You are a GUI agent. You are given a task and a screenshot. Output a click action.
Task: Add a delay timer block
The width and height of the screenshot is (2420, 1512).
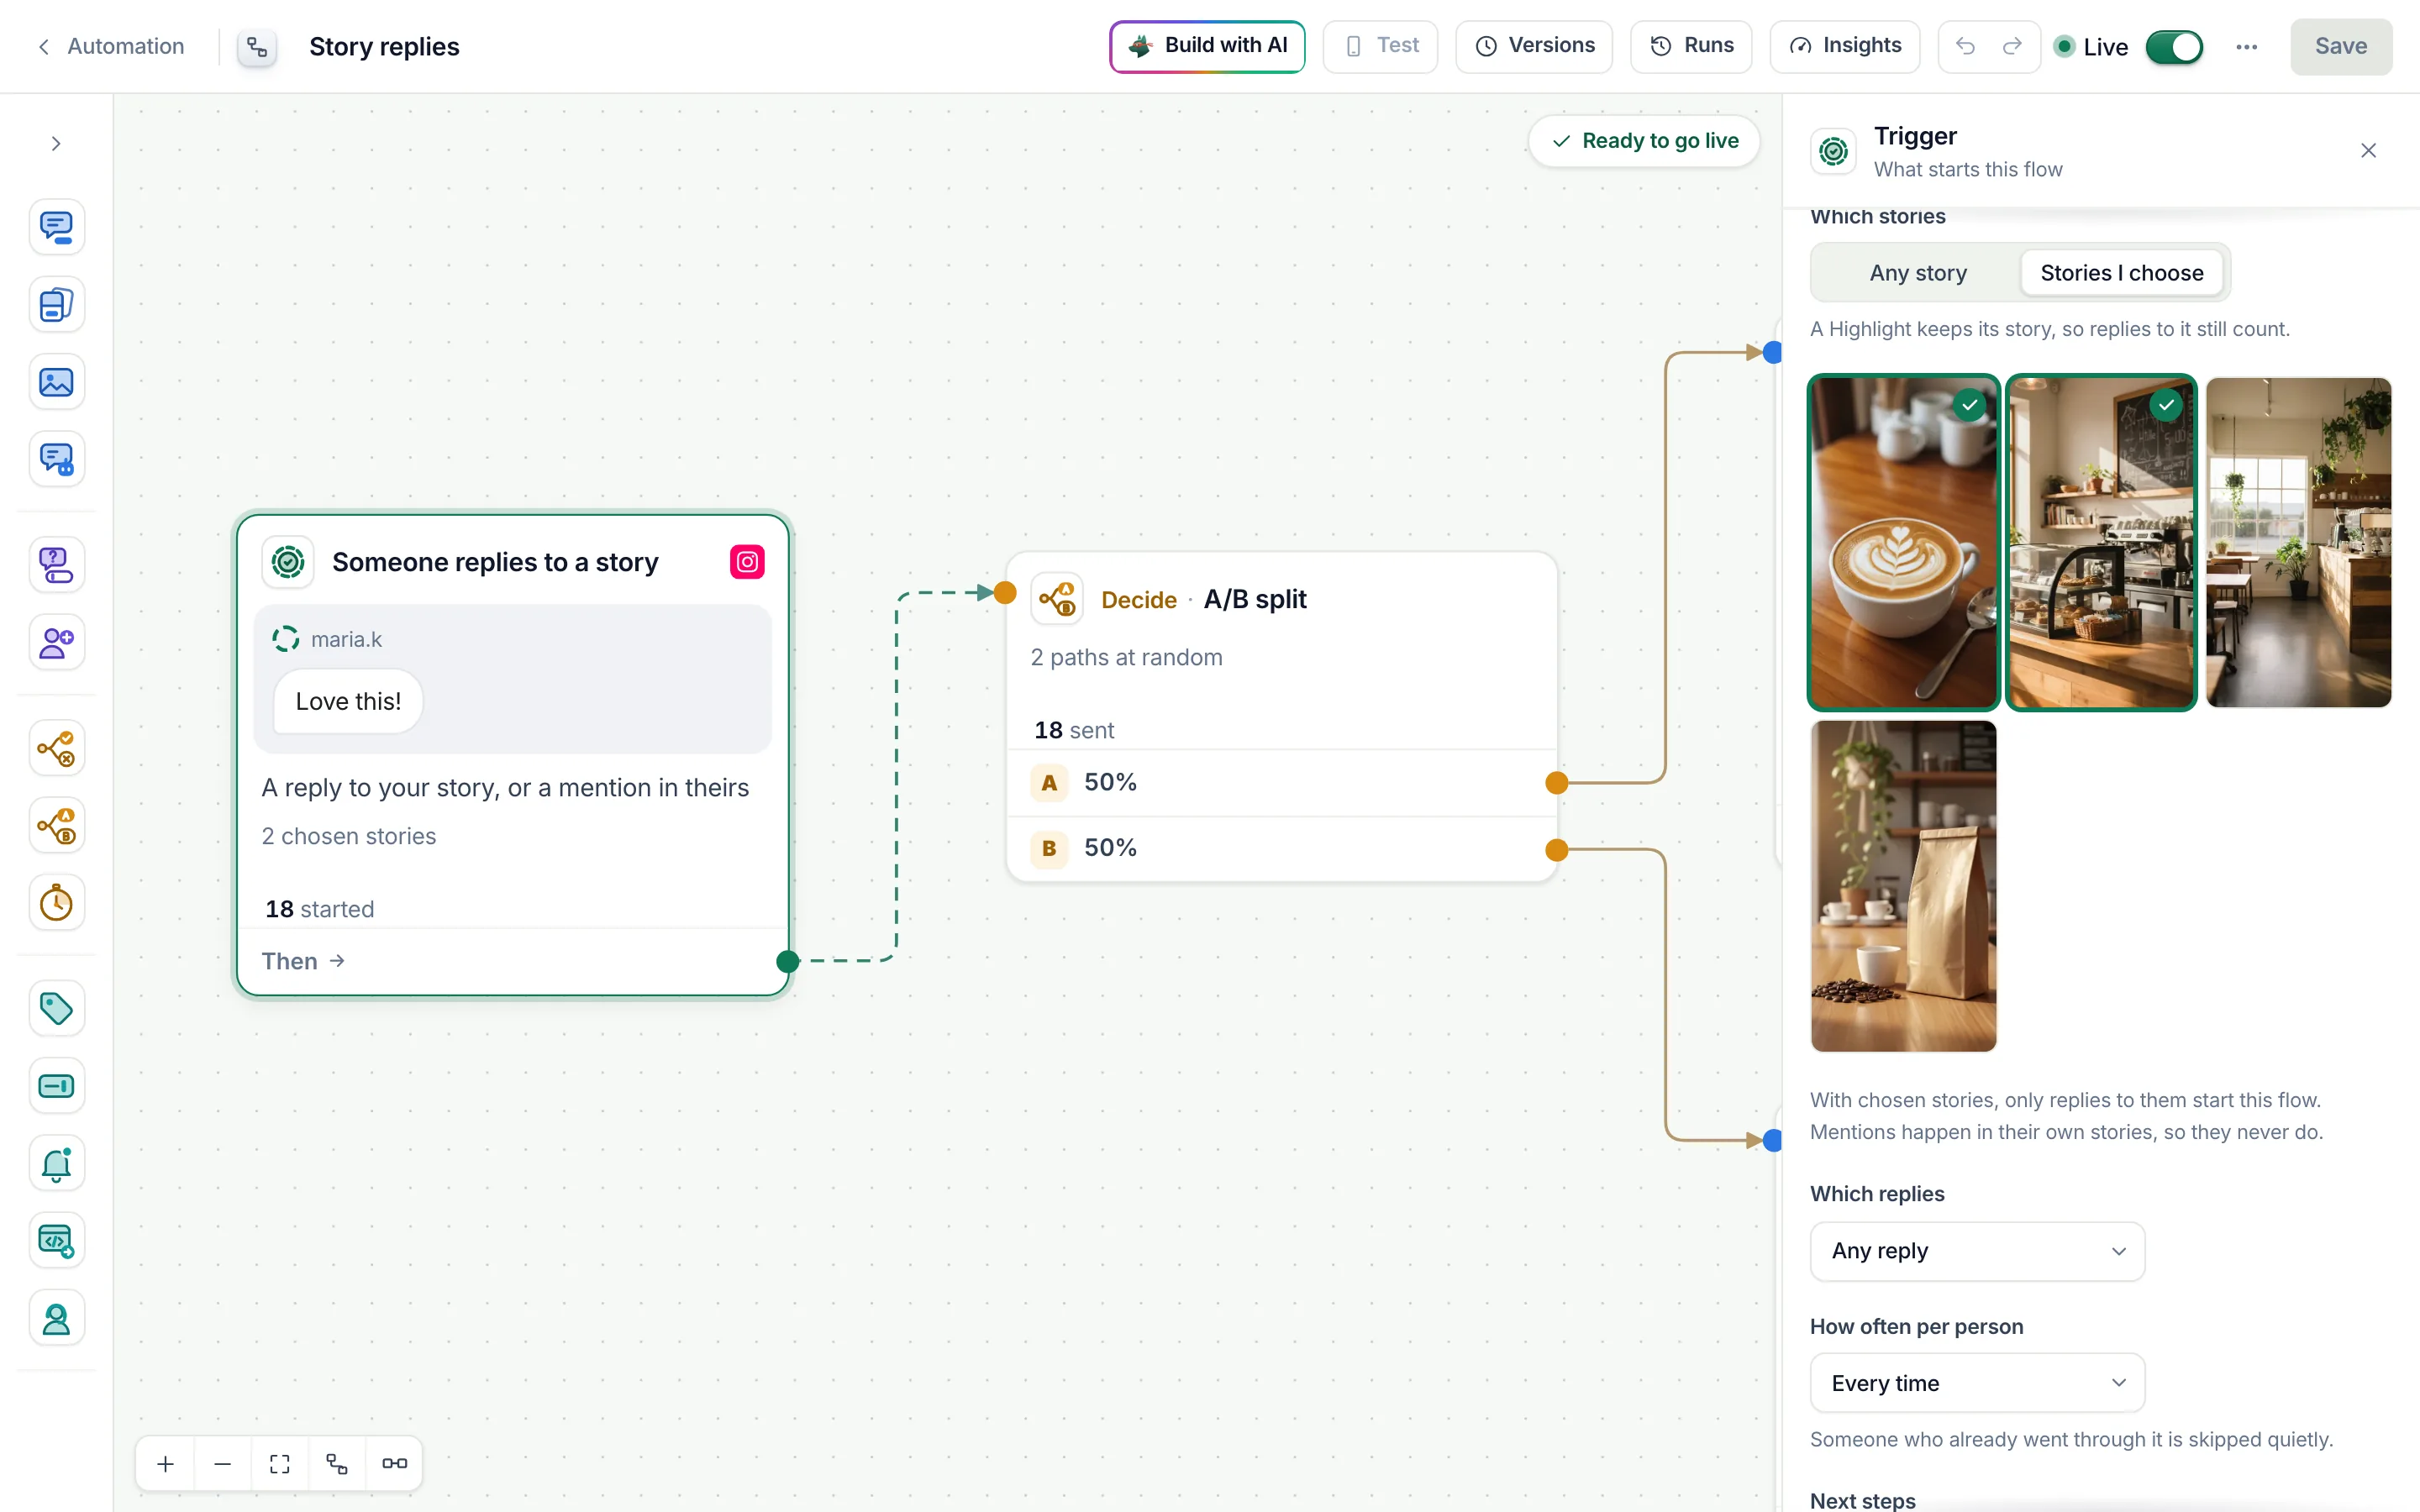tap(57, 903)
